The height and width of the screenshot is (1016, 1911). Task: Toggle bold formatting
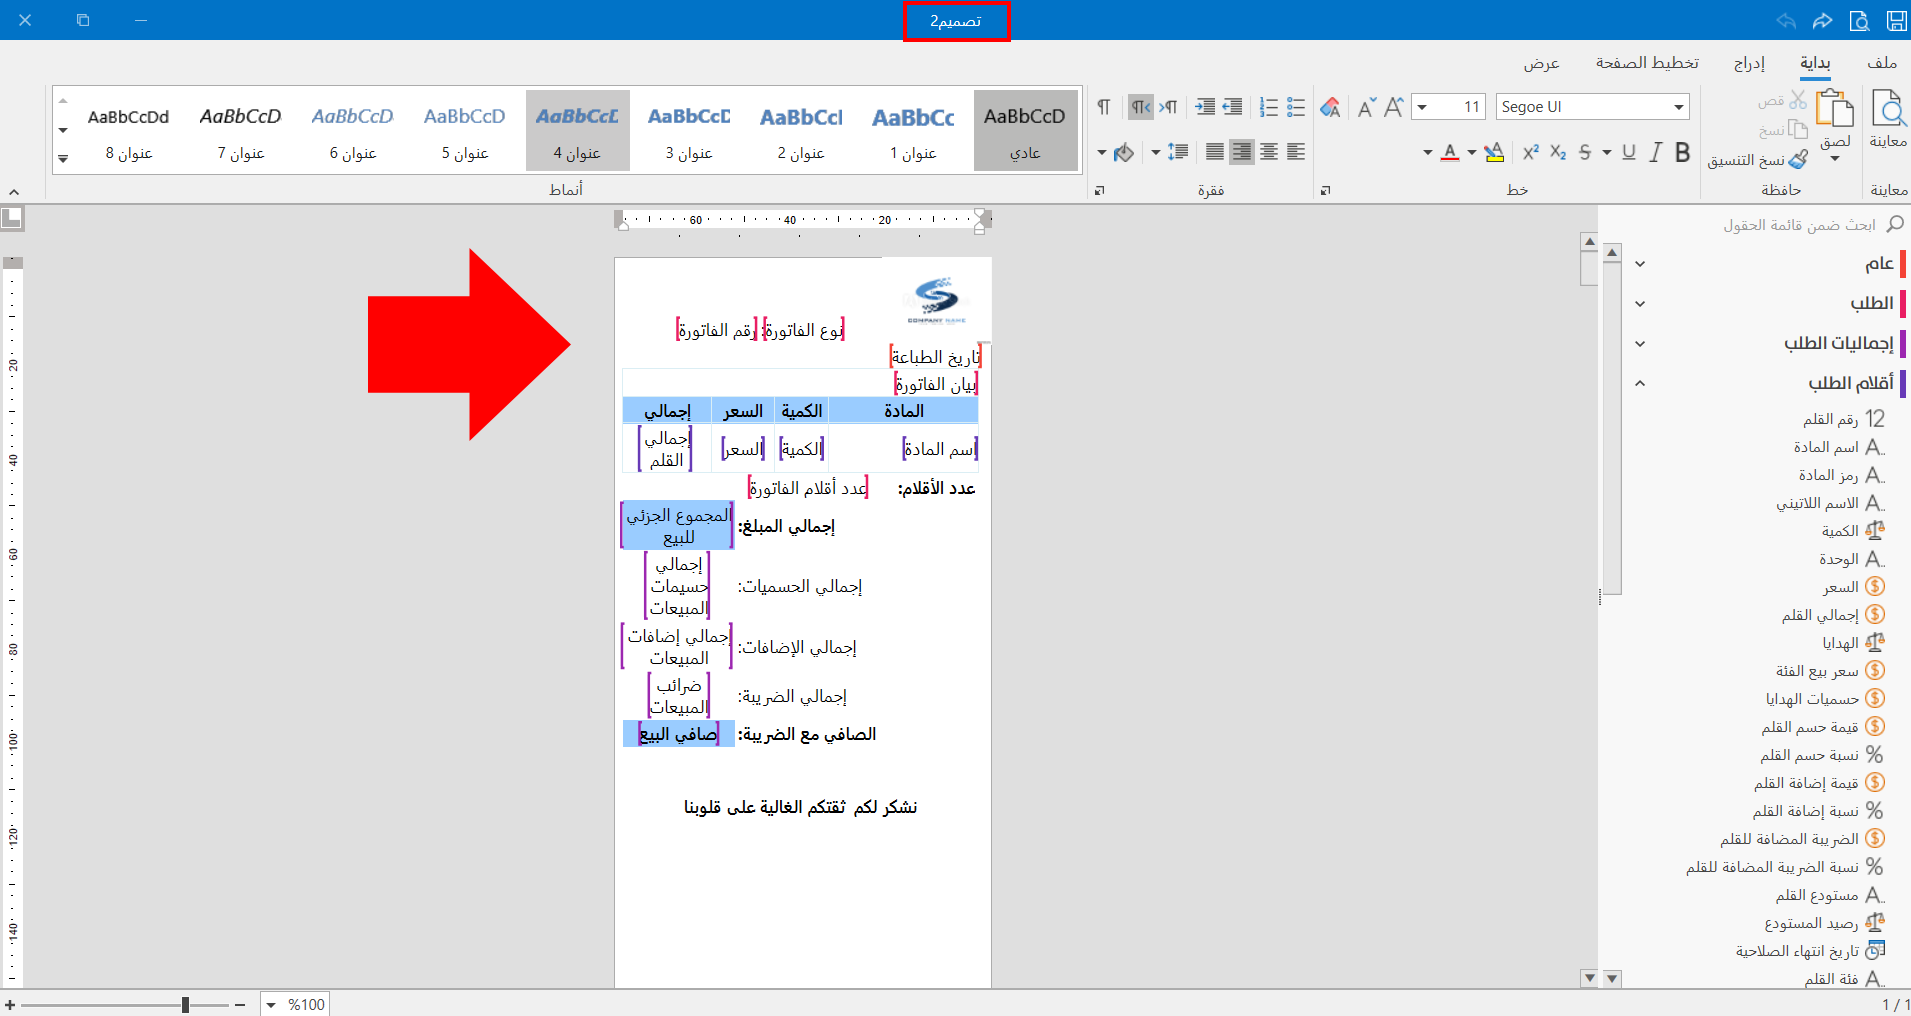click(1683, 152)
